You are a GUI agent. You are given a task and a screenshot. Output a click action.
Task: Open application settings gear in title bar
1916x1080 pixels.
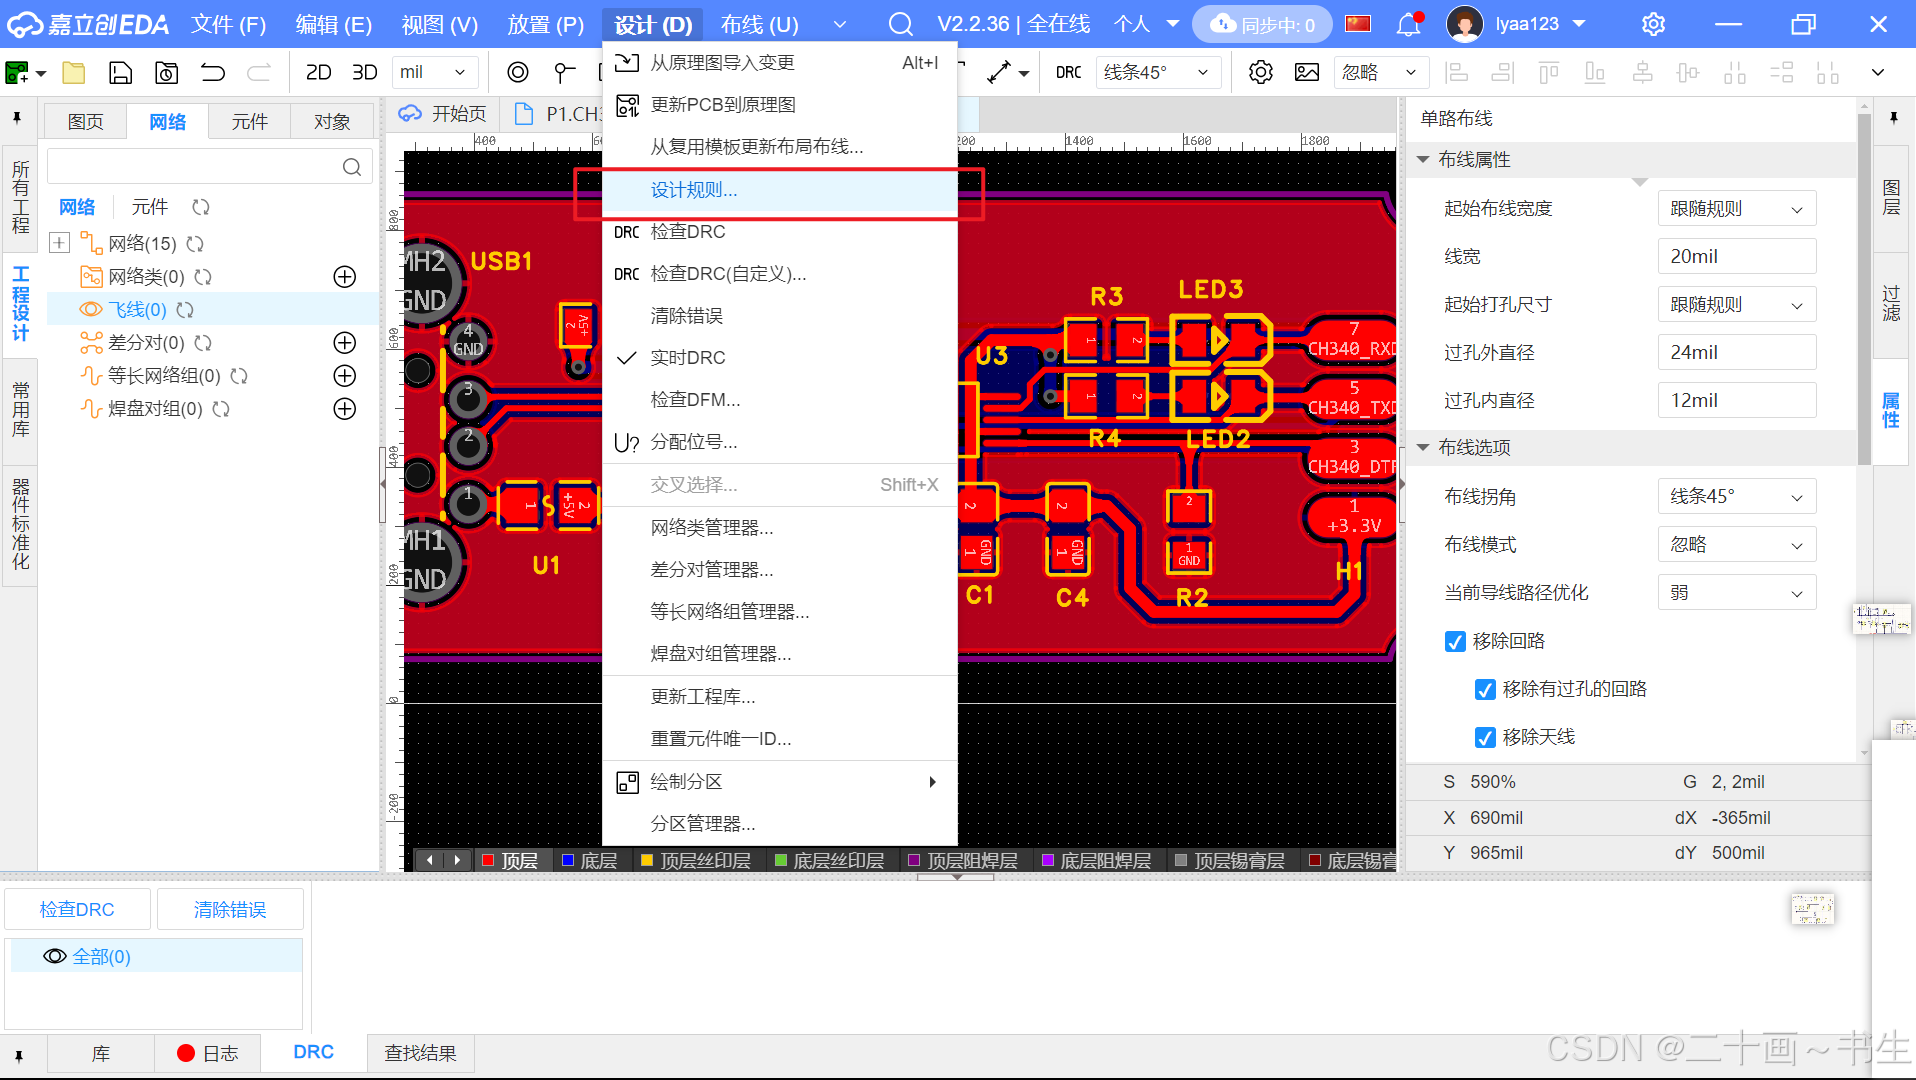click(x=1654, y=24)
